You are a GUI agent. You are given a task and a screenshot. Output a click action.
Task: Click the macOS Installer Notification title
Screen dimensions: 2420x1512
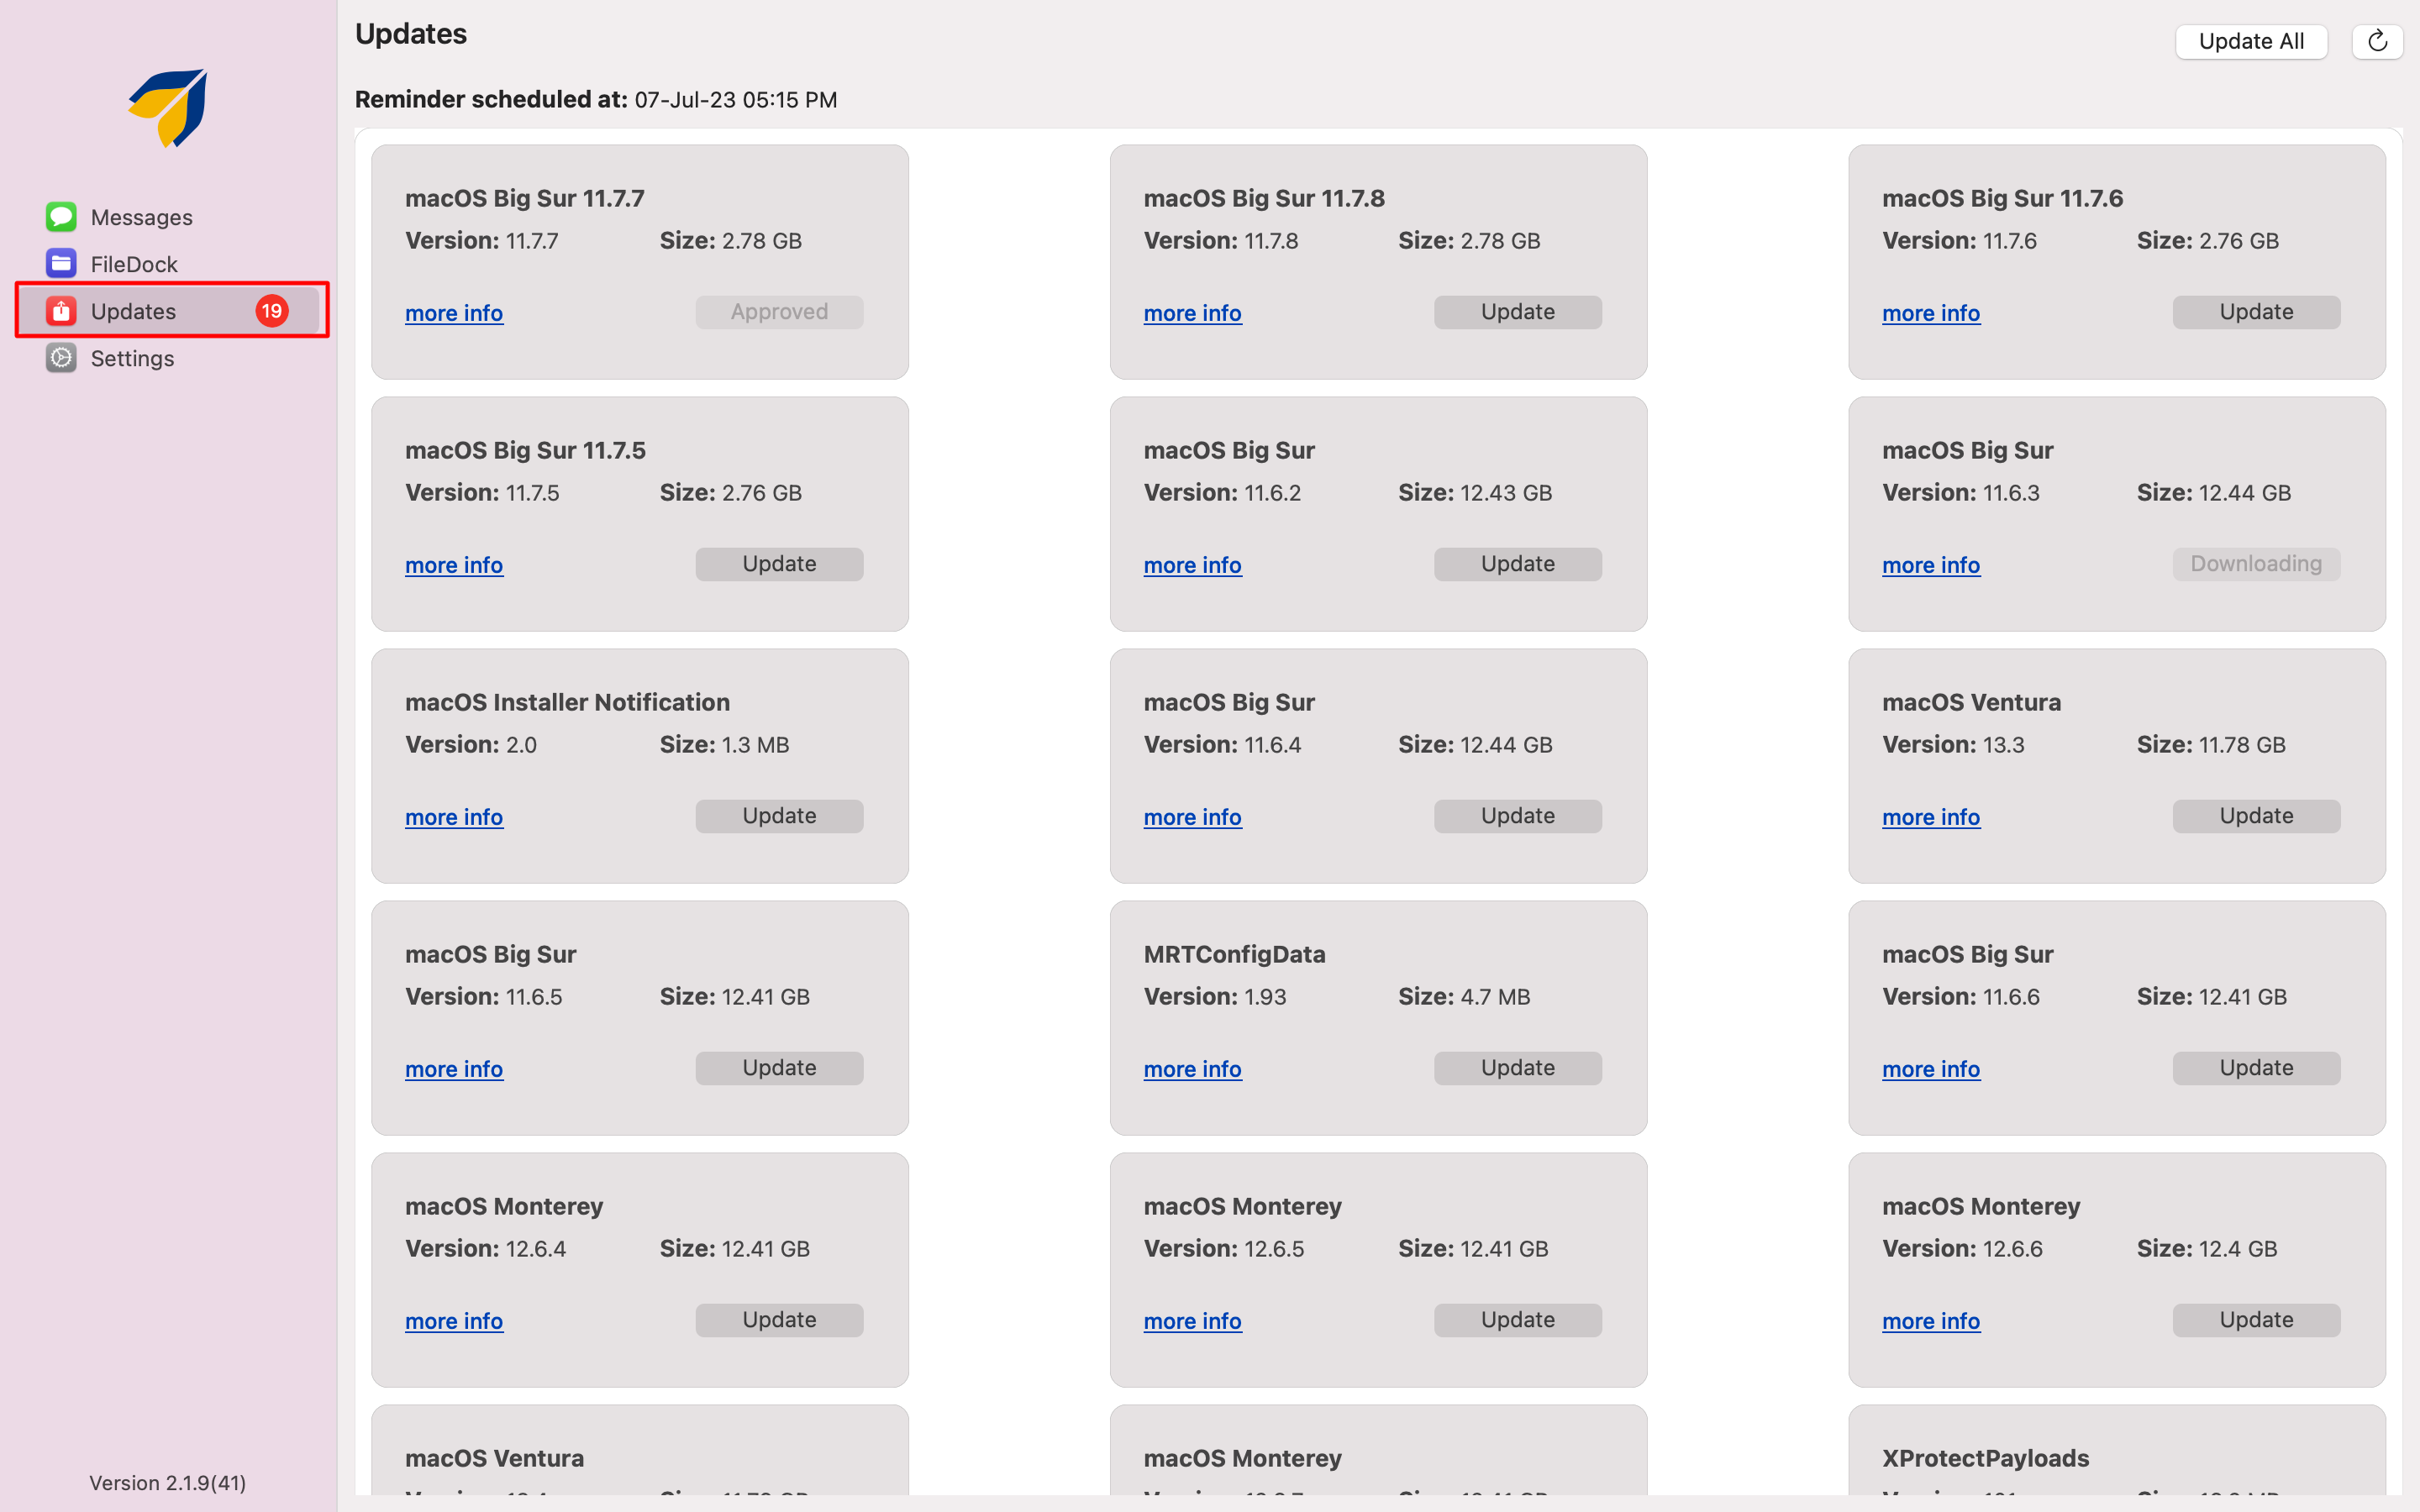pyautogui.click(x=567, y=702)
